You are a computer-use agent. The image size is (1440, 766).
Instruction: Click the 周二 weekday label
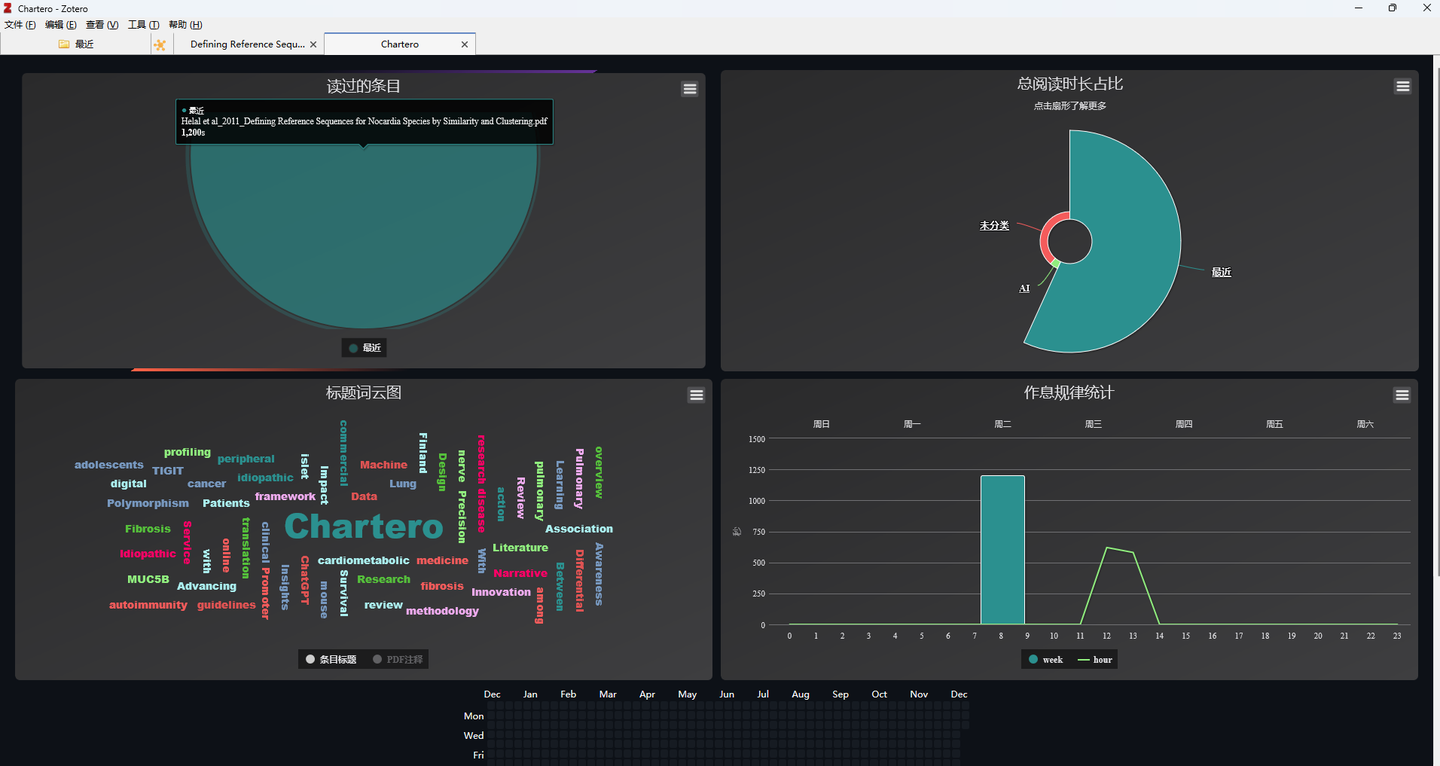[x=1002, y=425]
